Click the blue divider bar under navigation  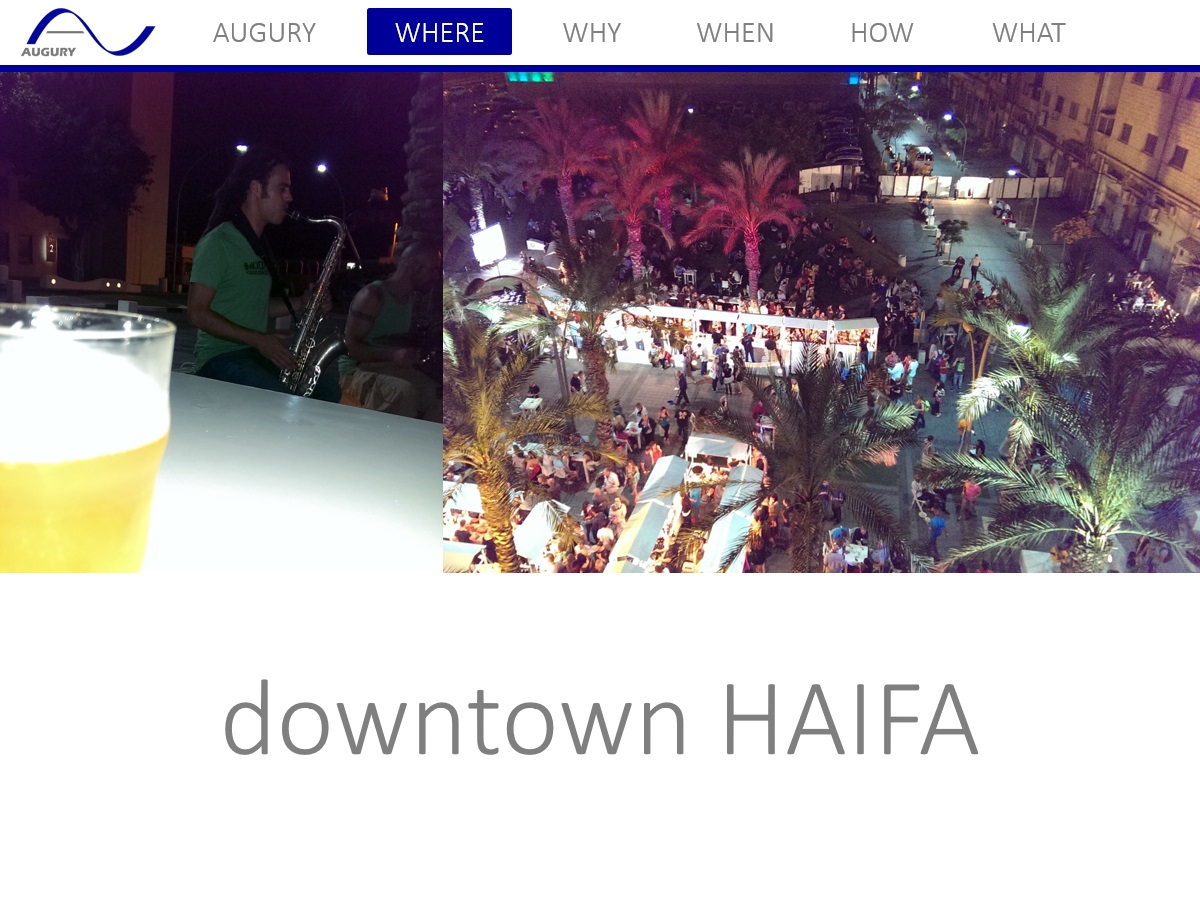point(600,68)
